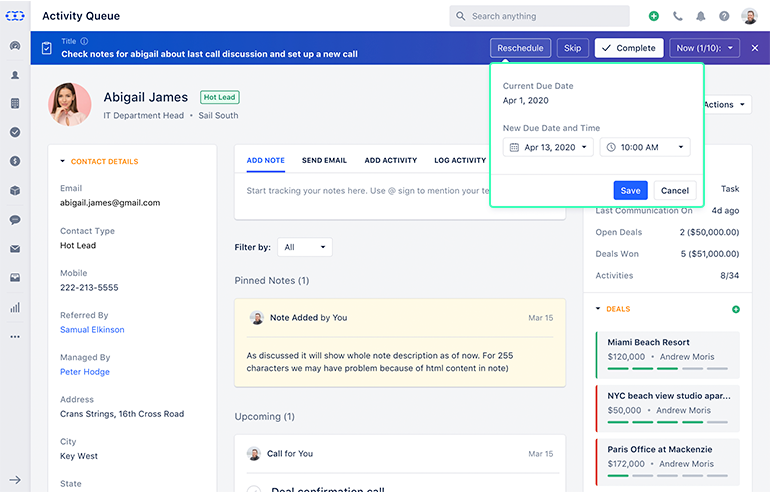Switch to the Send Email tab
The width and height of the screenshot is (770, 492).
click(324, 160)
